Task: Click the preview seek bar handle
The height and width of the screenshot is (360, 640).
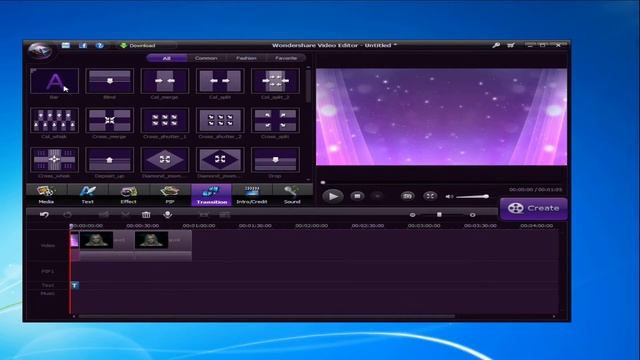Action: 323,182
